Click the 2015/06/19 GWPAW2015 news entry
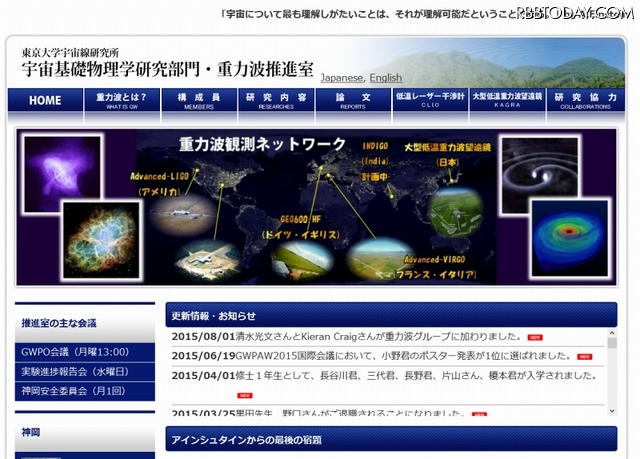640x459 pixels. 371,356
